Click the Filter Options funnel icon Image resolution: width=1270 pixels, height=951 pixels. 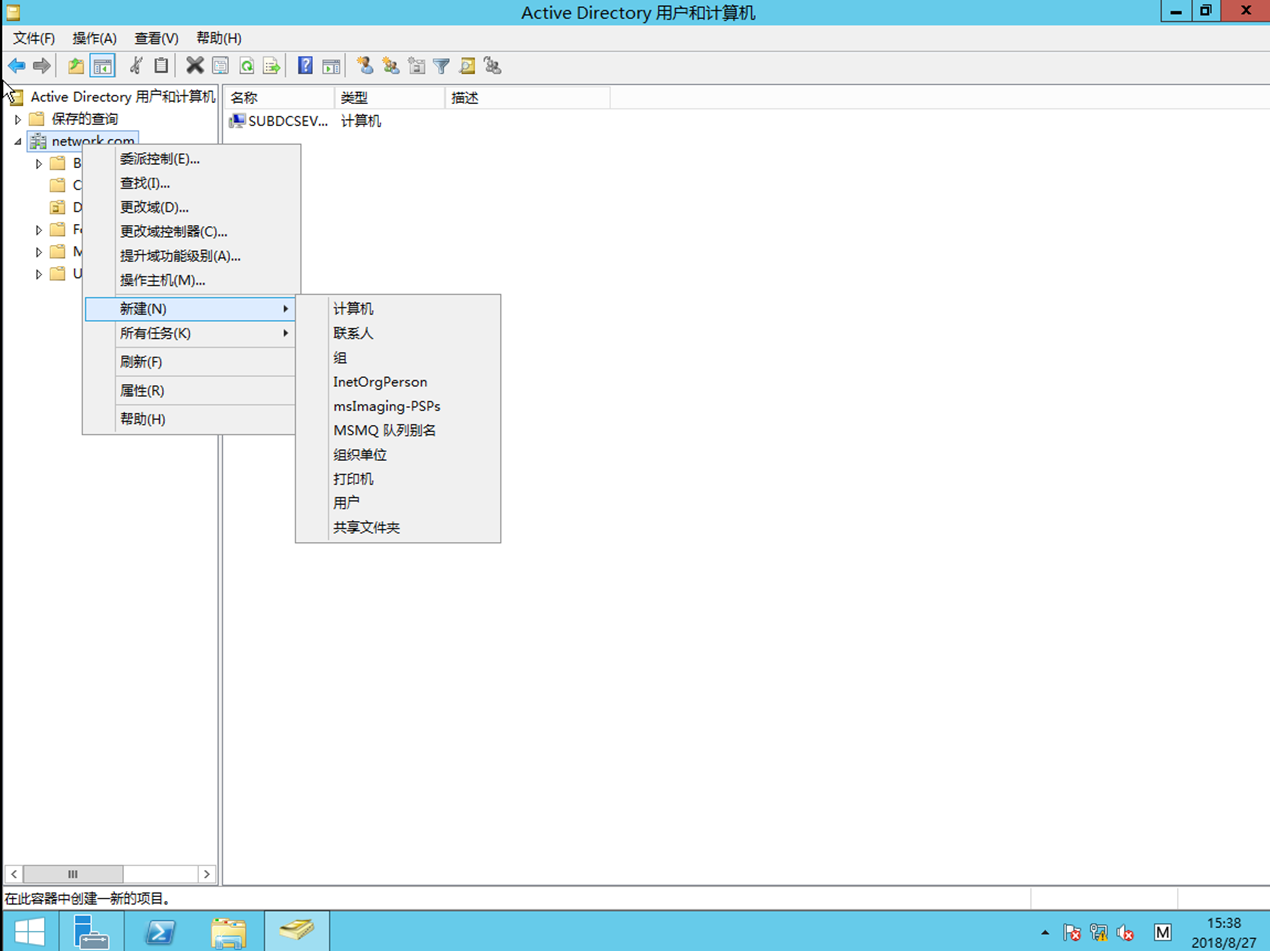pyautogui.click(x=441, y=66)
